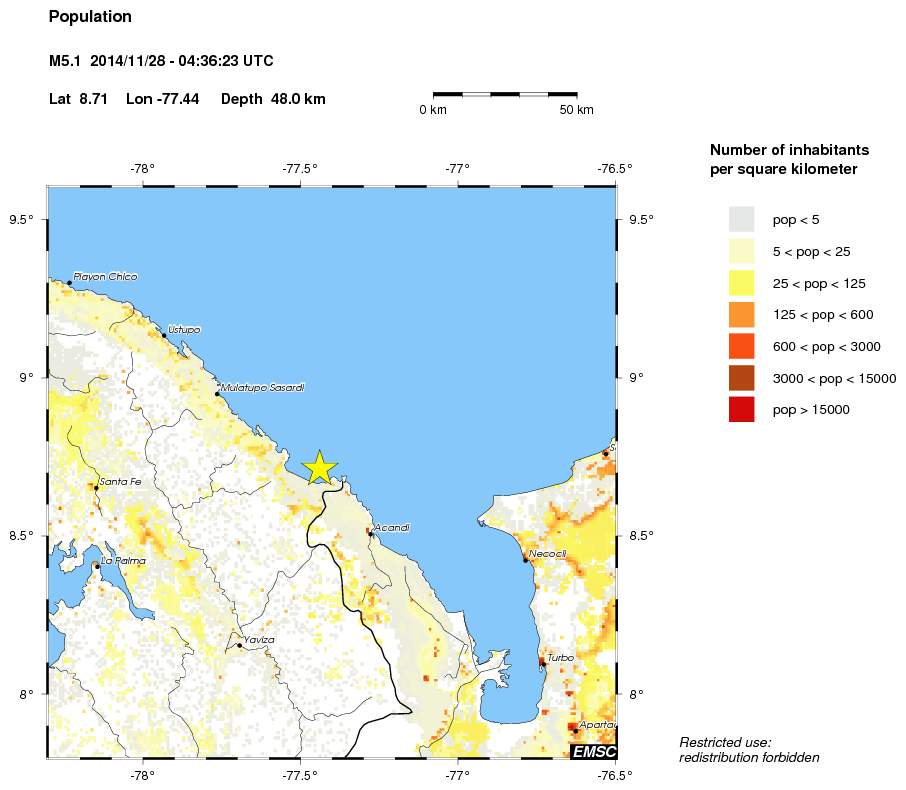The width and height of the screenshot is (906, 790).
Task: Expand the 'Number of inhabitants' legend
Action: point(789,158)
